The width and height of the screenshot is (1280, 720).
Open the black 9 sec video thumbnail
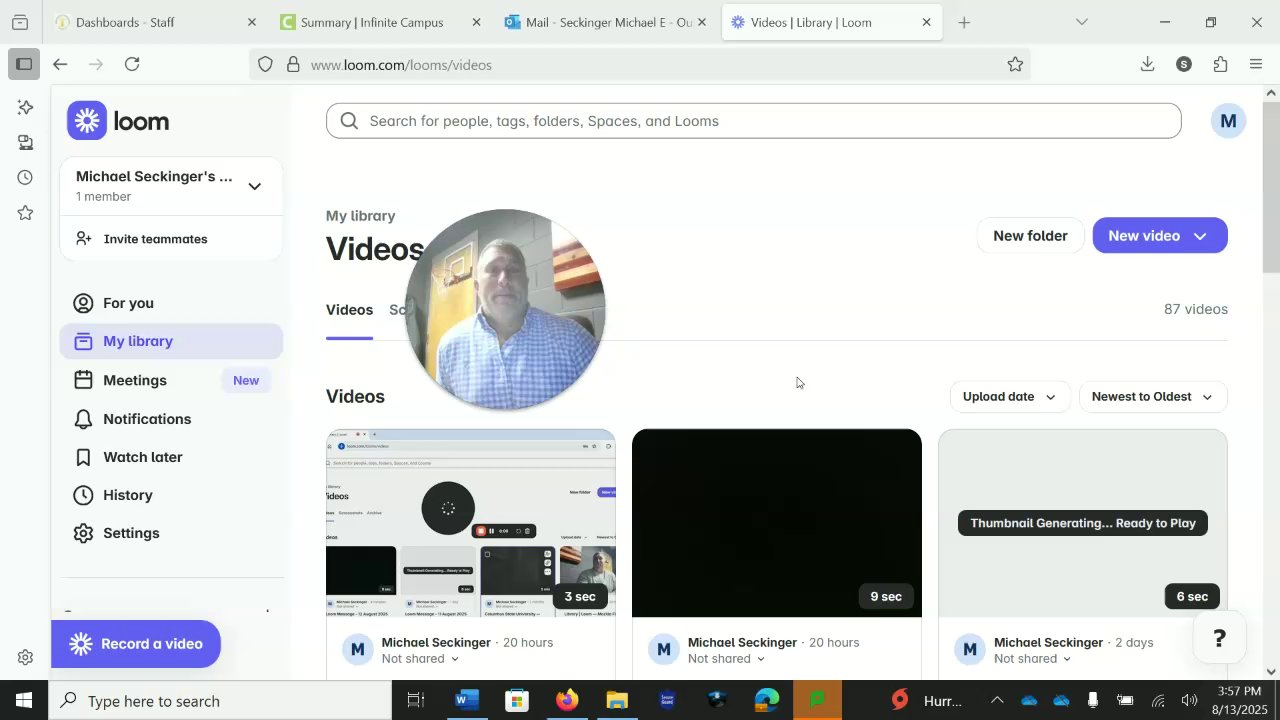pos(777,523)
